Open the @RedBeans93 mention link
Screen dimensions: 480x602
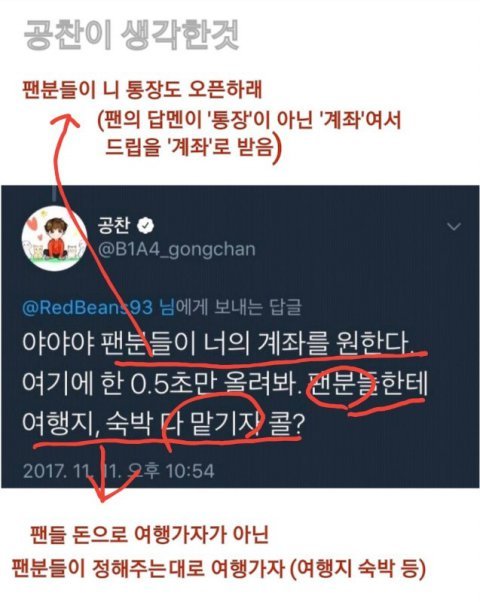pos(88,308)
